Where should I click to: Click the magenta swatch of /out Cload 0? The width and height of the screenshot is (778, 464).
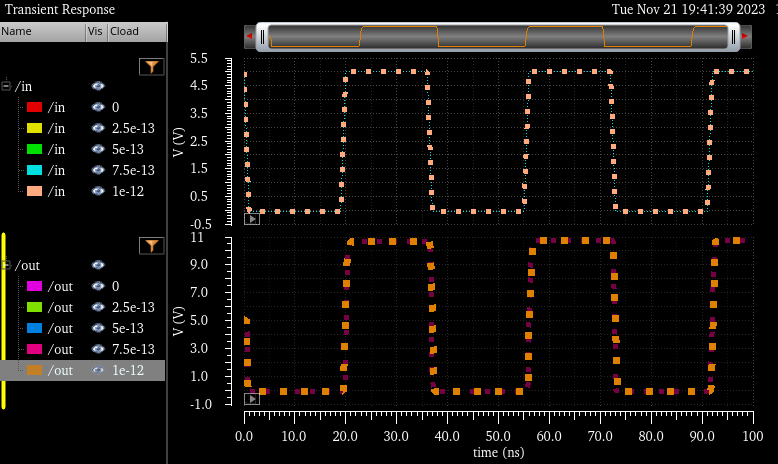click(x=34, y=286)
